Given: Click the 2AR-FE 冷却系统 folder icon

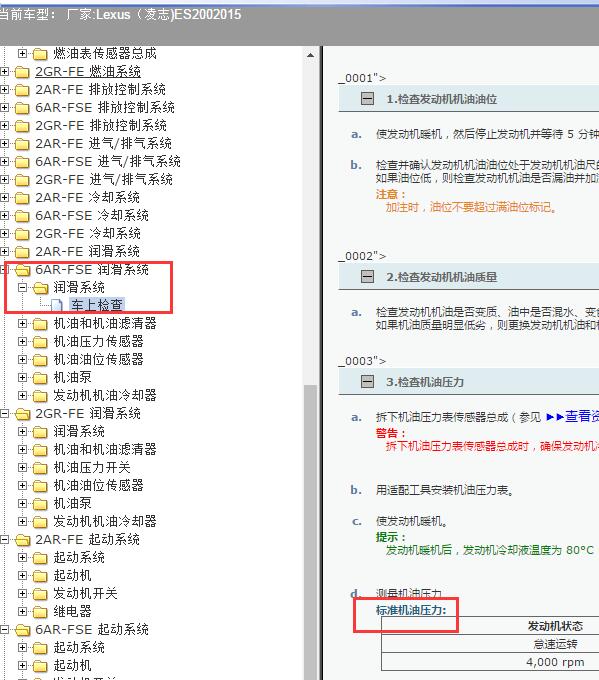Looking at the screenshot, I should click(22, 198).
